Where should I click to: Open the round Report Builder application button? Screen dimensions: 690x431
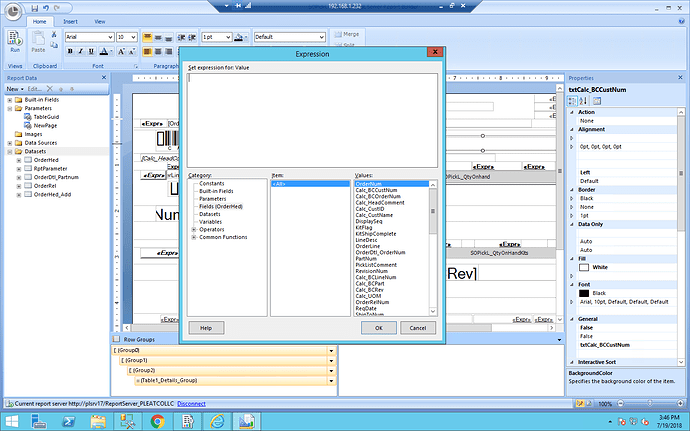click(14, 12)
